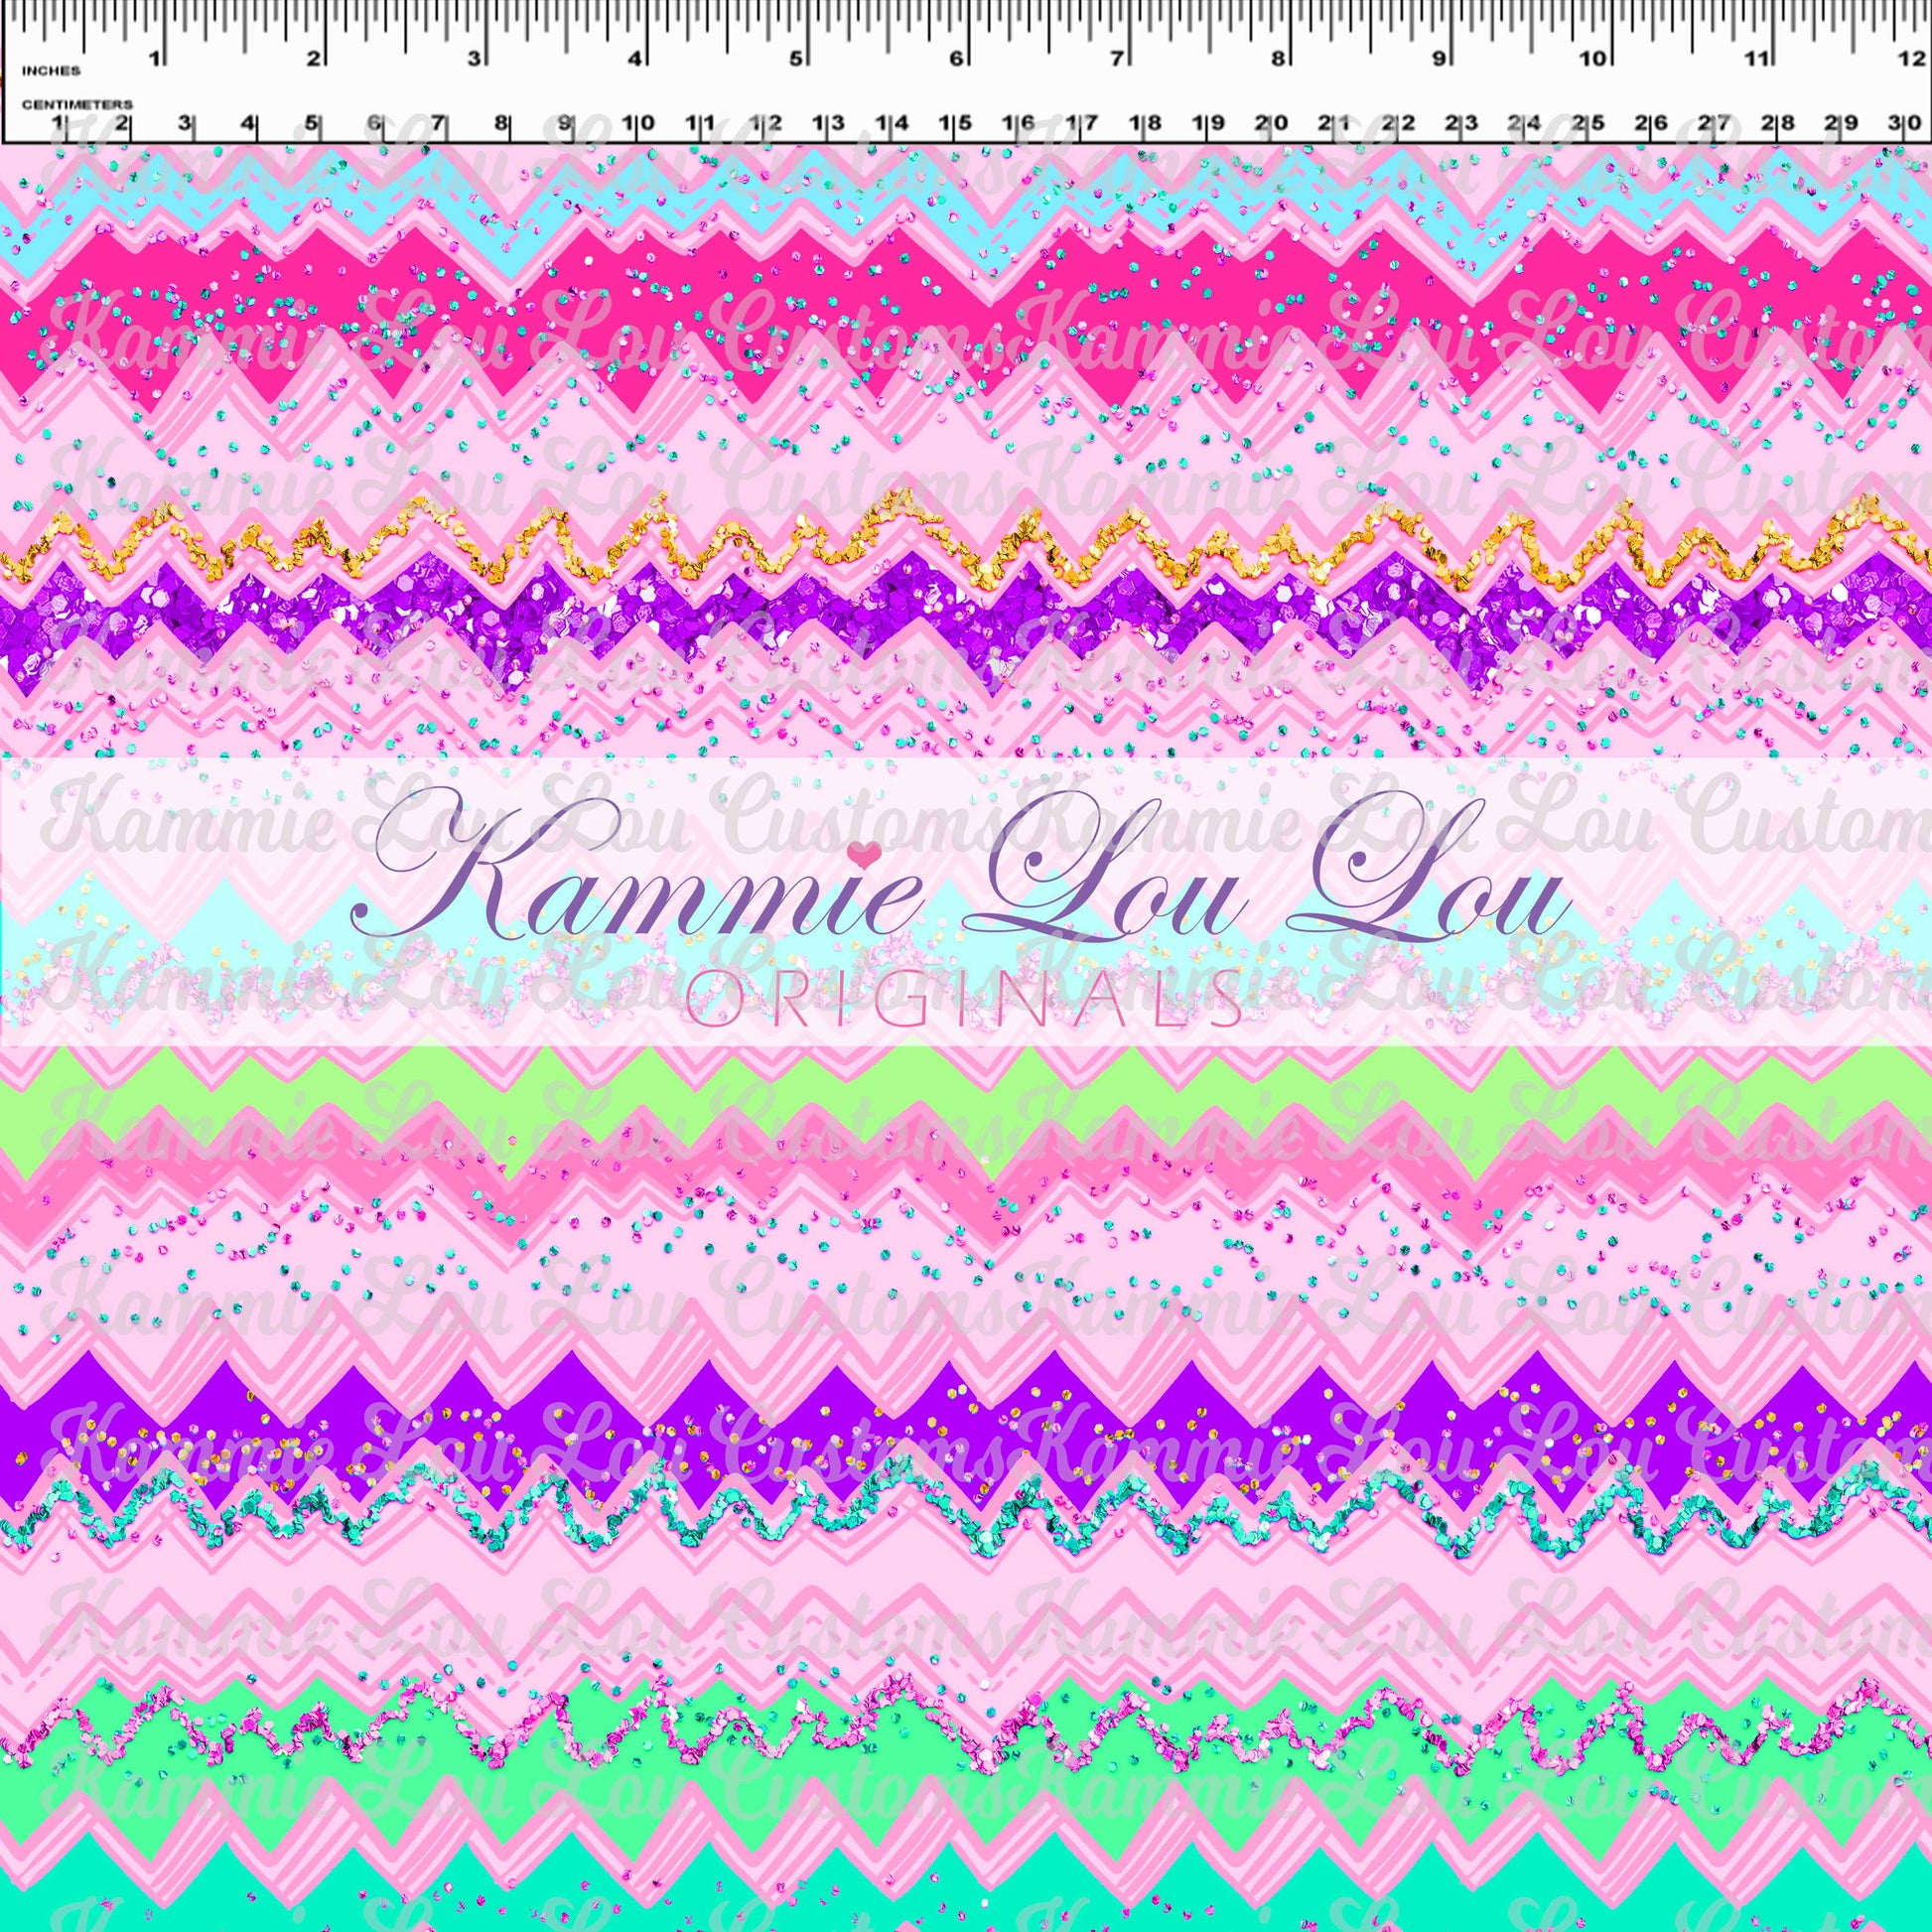Click the INCHES label on the ruler
The image size is (1932, 1932).
click(x=50, y=71)
